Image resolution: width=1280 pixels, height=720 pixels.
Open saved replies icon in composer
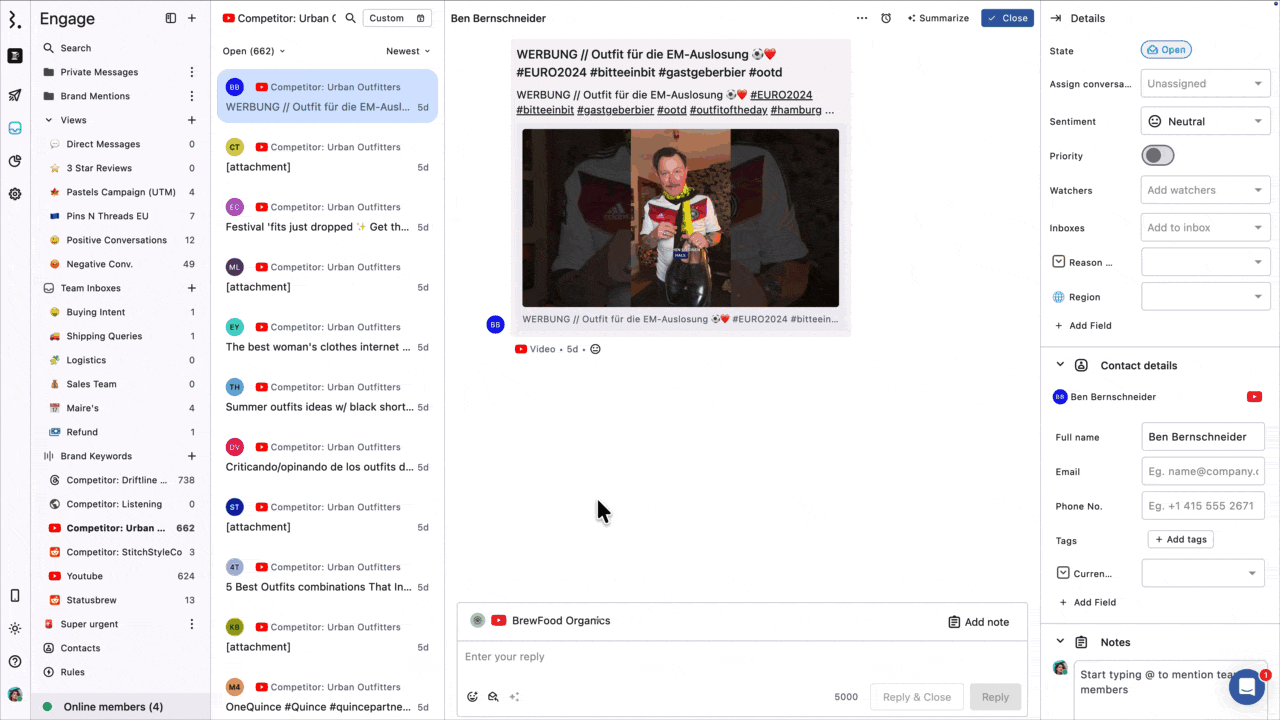[493, 697]
